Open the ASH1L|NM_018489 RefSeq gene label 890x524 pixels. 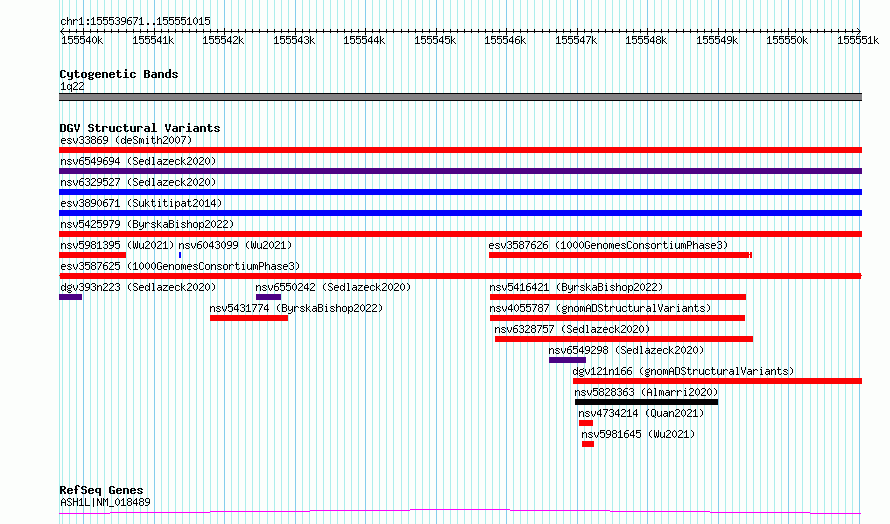pos(105,502)
